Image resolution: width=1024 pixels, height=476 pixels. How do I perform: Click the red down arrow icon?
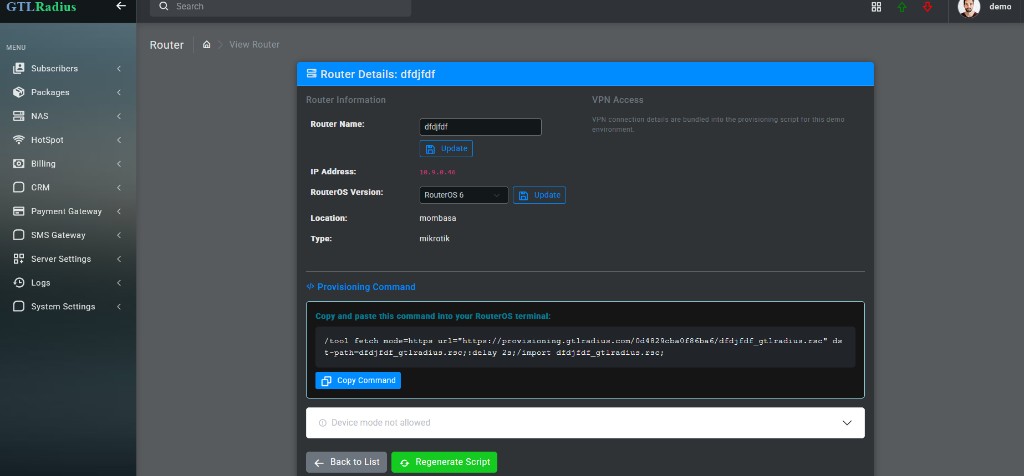[927, 7]
